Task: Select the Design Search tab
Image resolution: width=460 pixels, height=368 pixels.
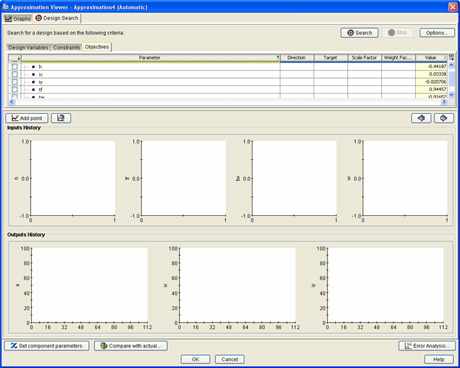Action: [57, 18]
